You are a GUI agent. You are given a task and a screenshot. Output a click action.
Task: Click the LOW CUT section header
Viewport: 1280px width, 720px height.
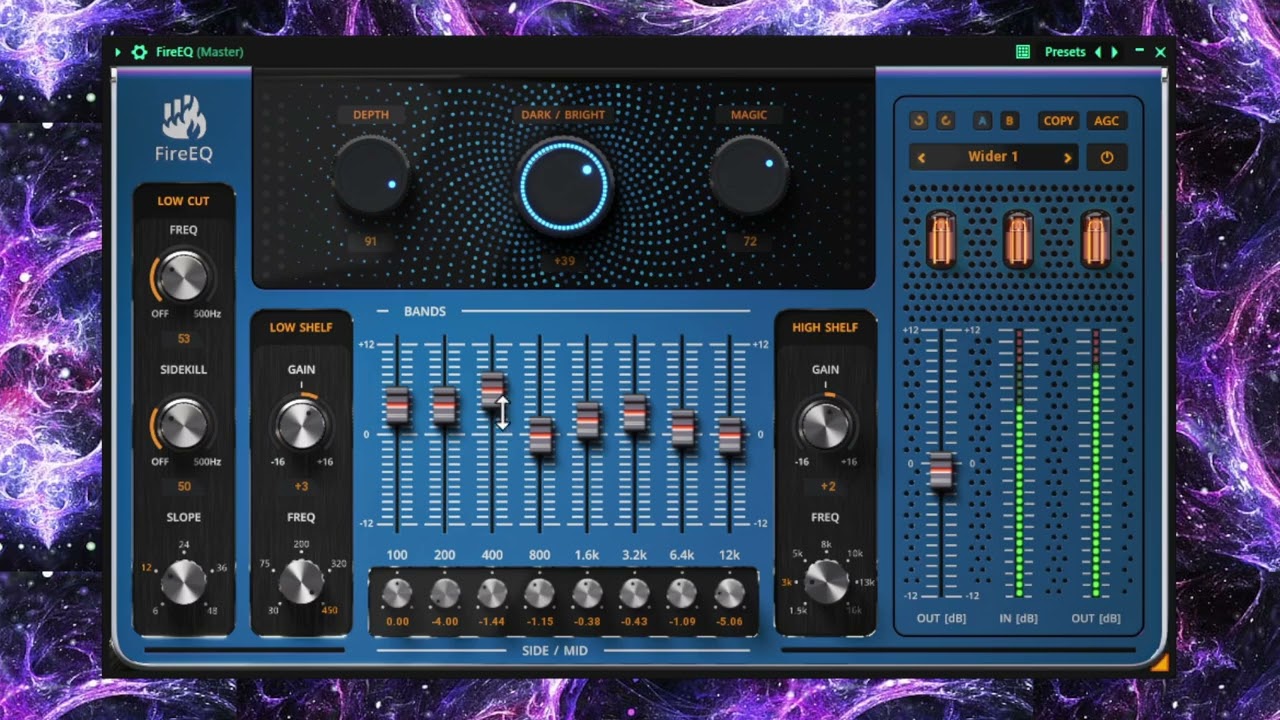184,201
